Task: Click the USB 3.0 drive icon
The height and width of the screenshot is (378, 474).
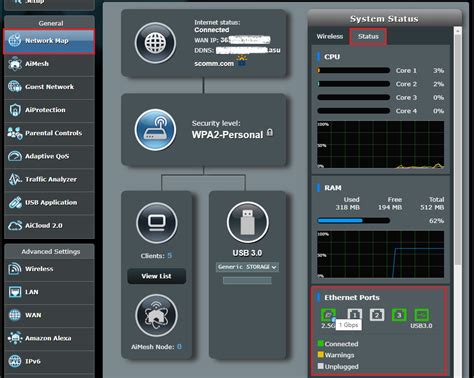Action: 247,222
